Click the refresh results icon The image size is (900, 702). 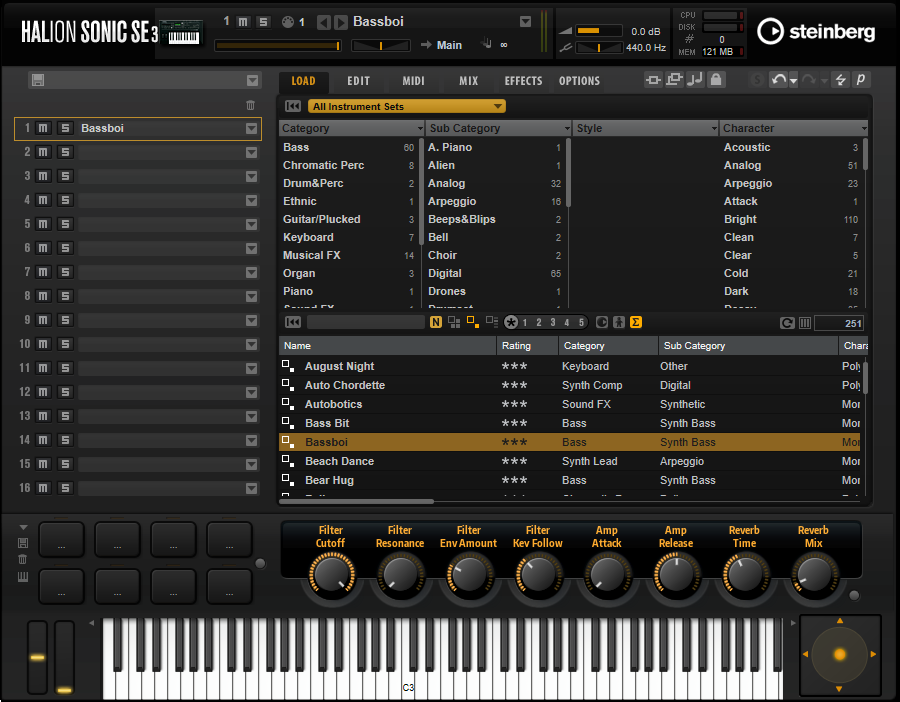coord(787,322)
